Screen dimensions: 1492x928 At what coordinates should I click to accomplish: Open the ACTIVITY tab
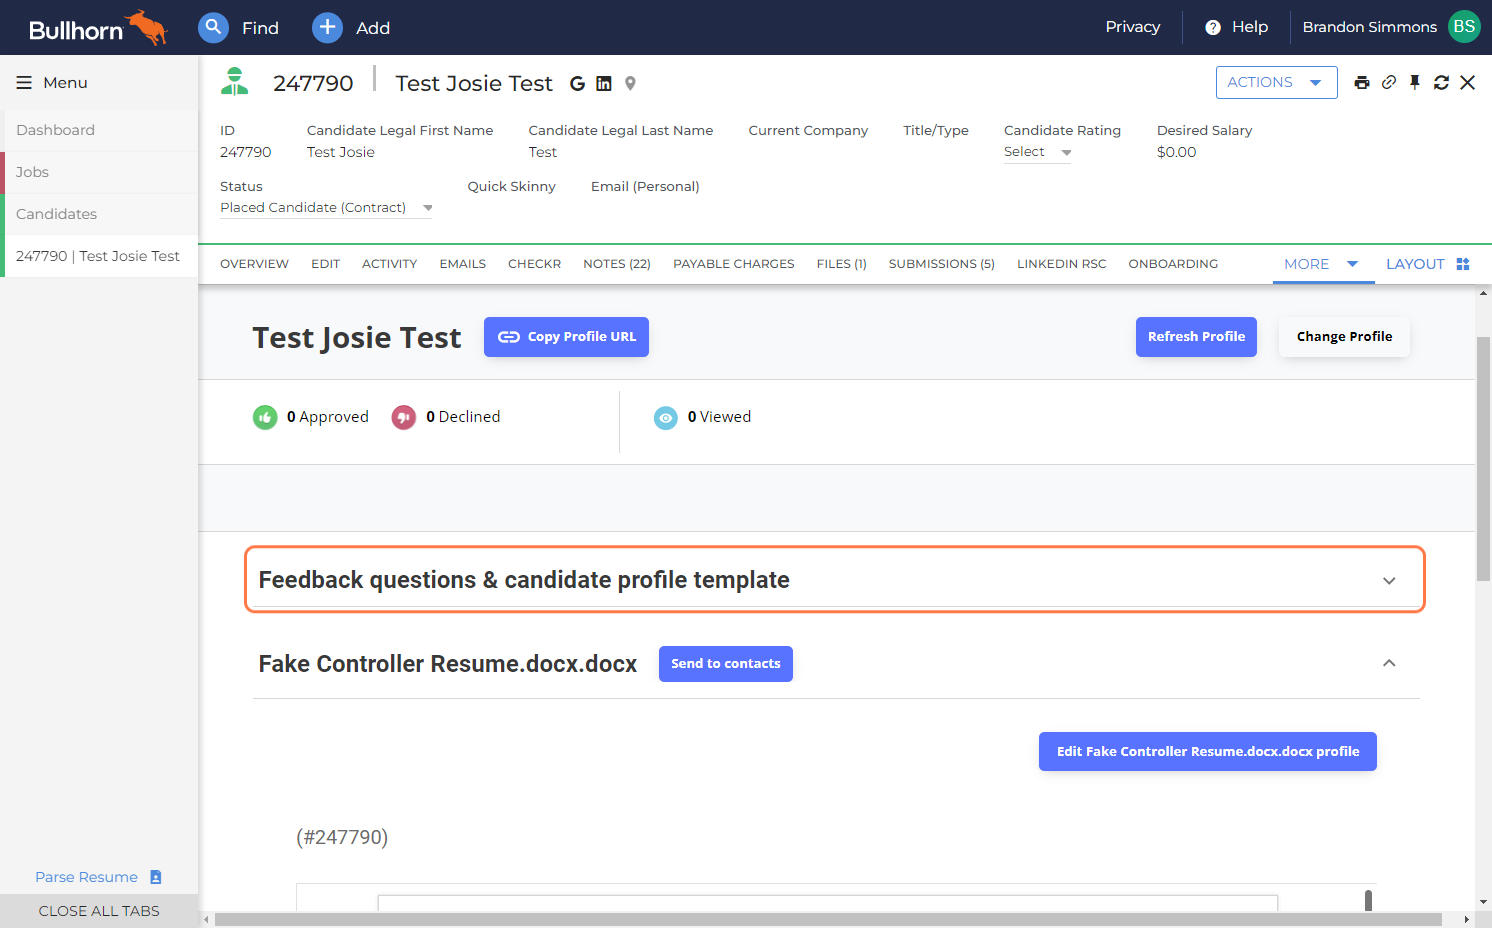point(390,264)
